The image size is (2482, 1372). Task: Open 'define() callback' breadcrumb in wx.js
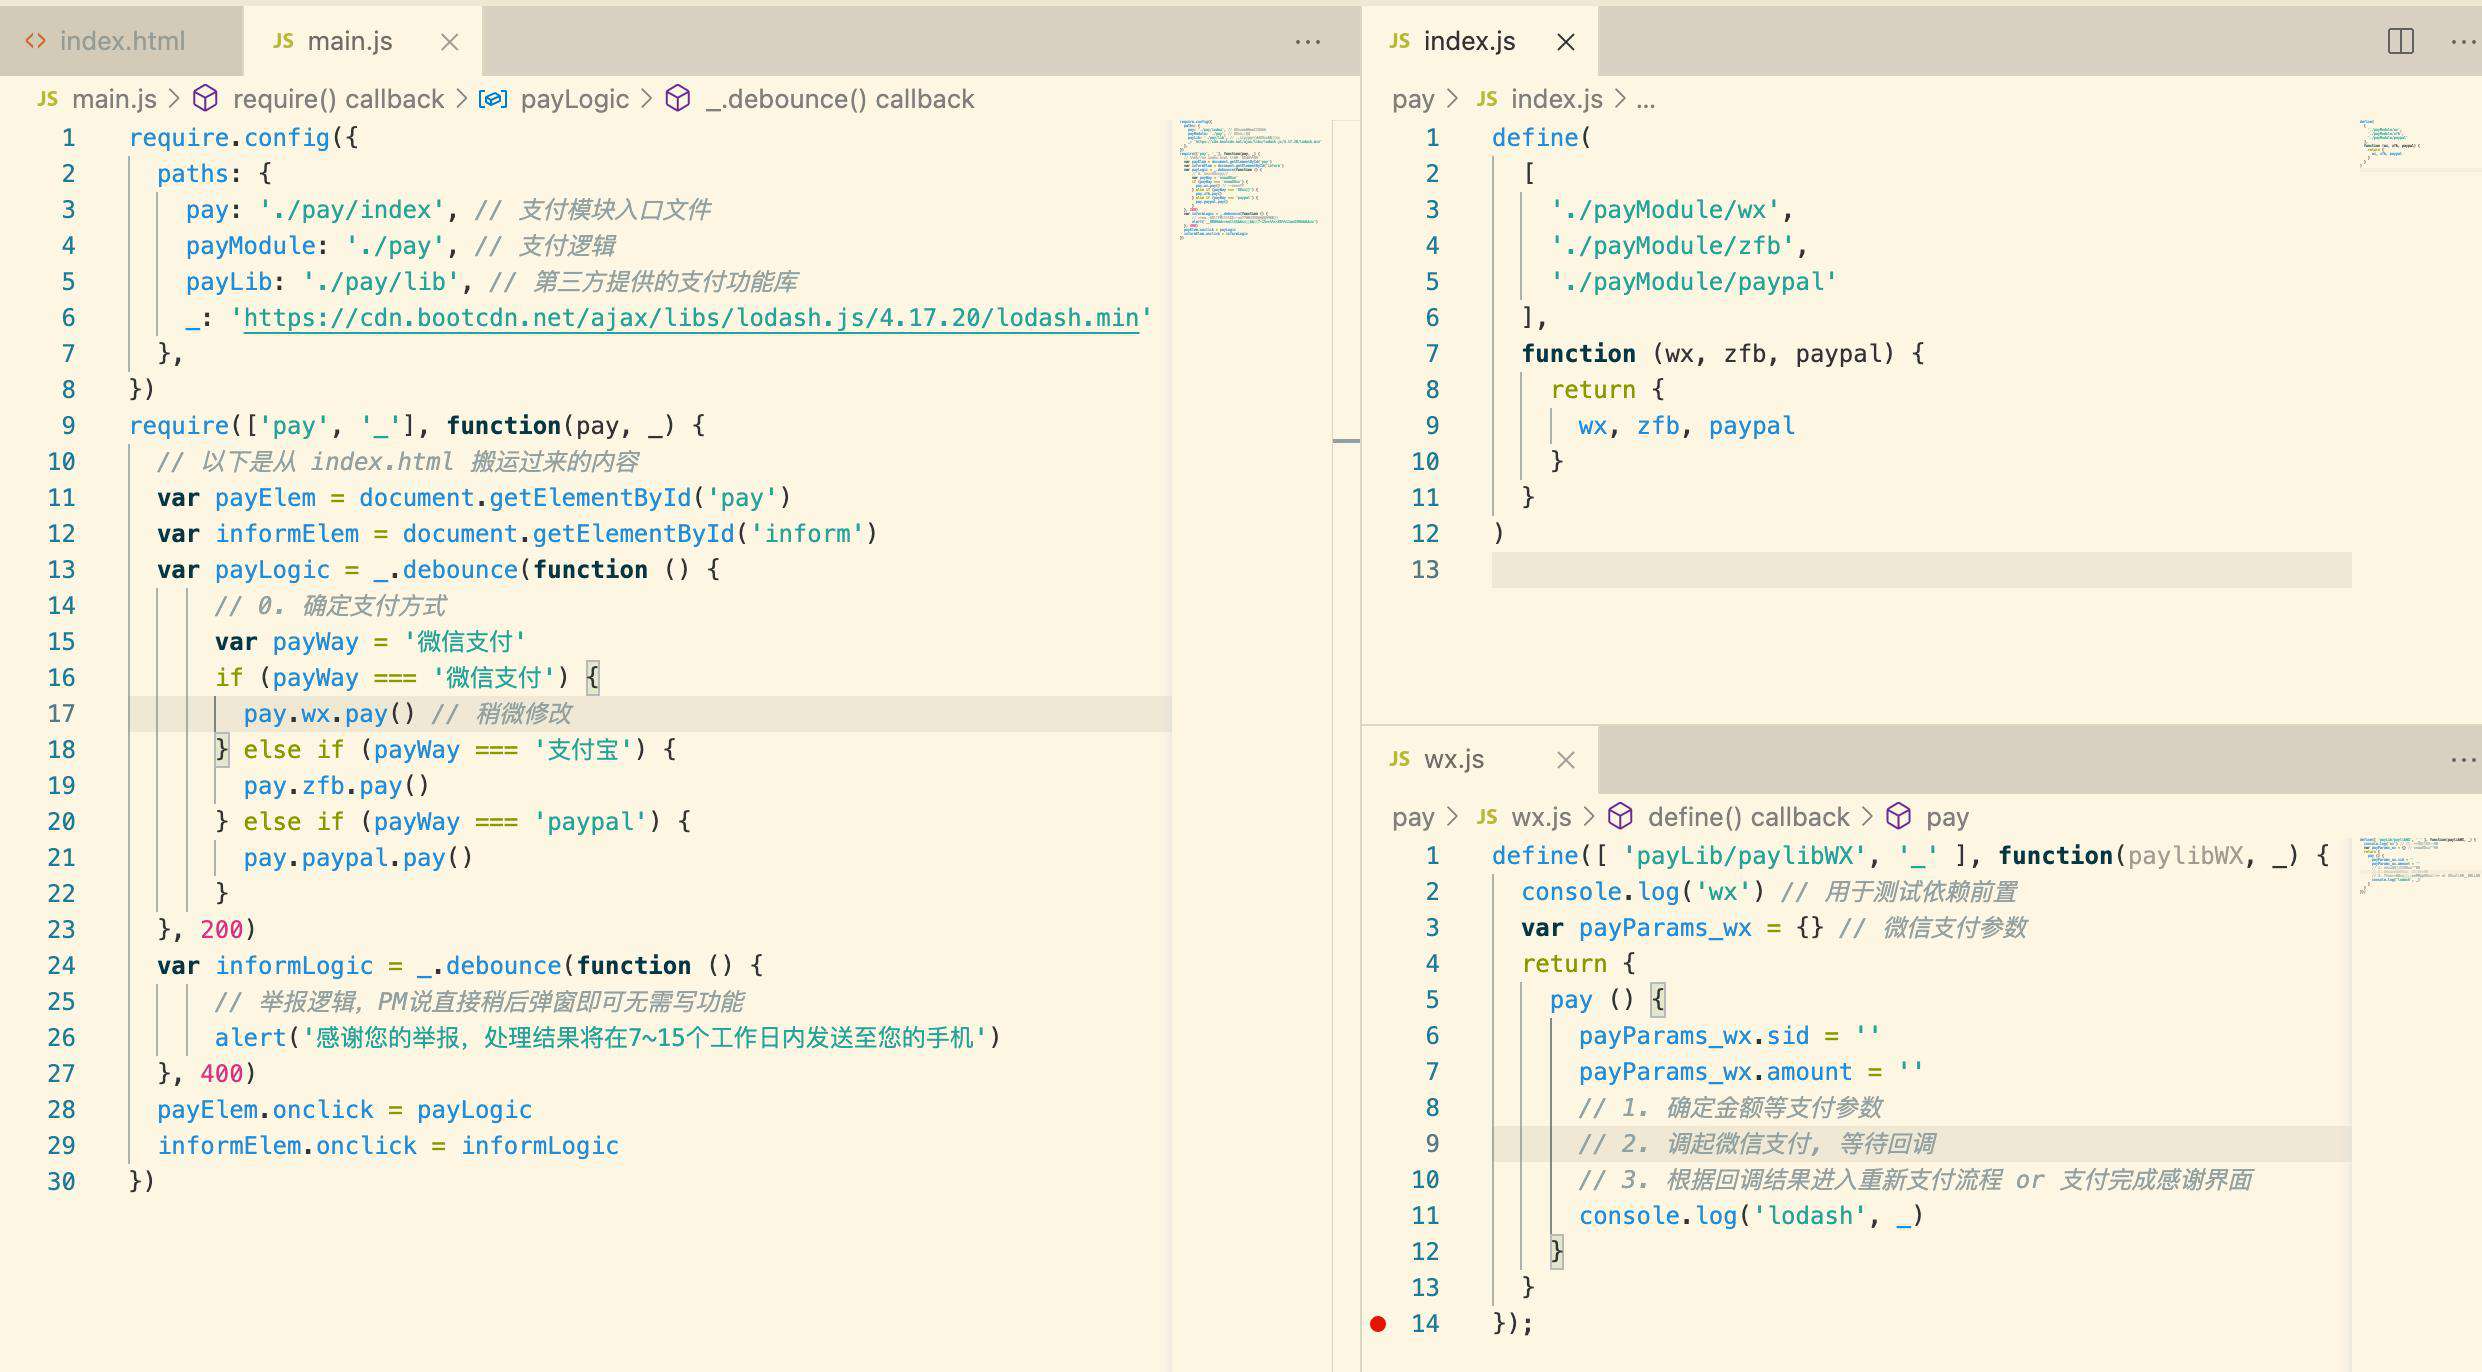[x=1748, y=817]
